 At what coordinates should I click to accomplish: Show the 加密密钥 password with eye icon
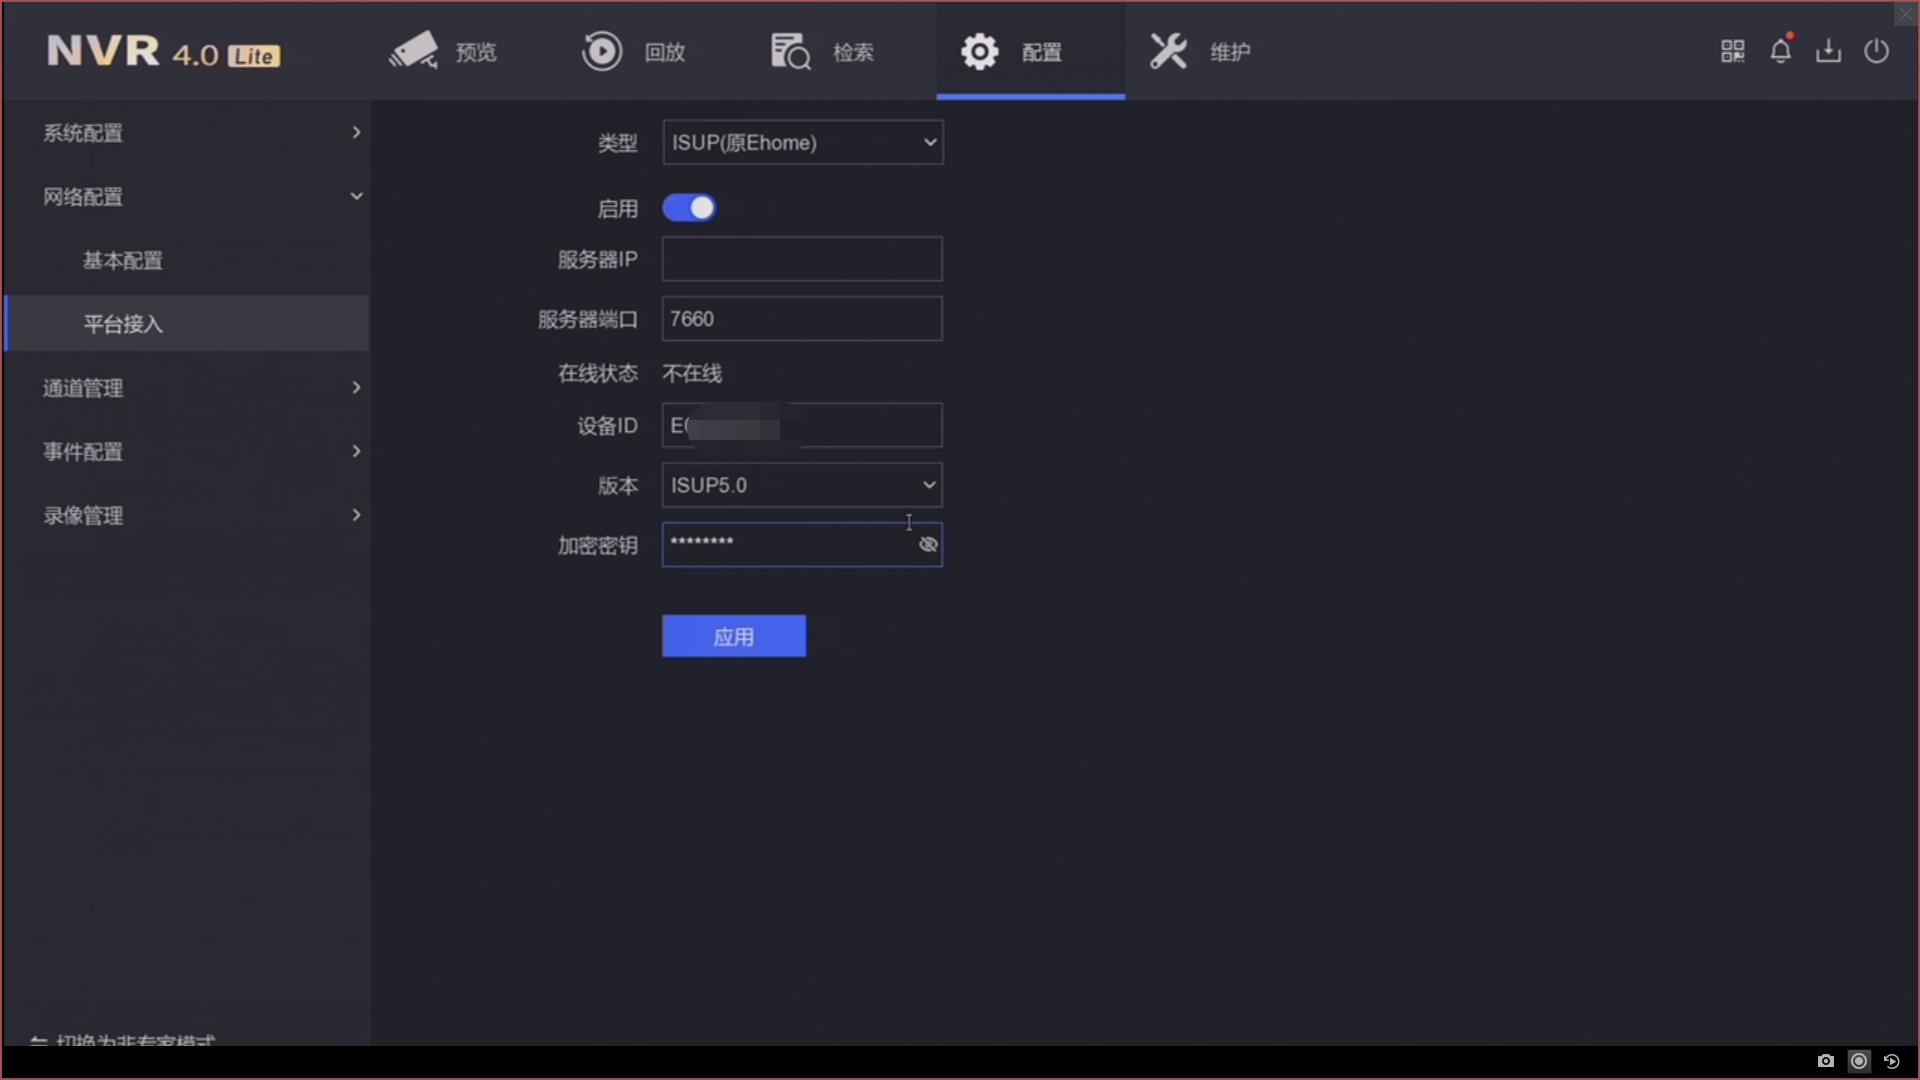(x=928, y=544)
